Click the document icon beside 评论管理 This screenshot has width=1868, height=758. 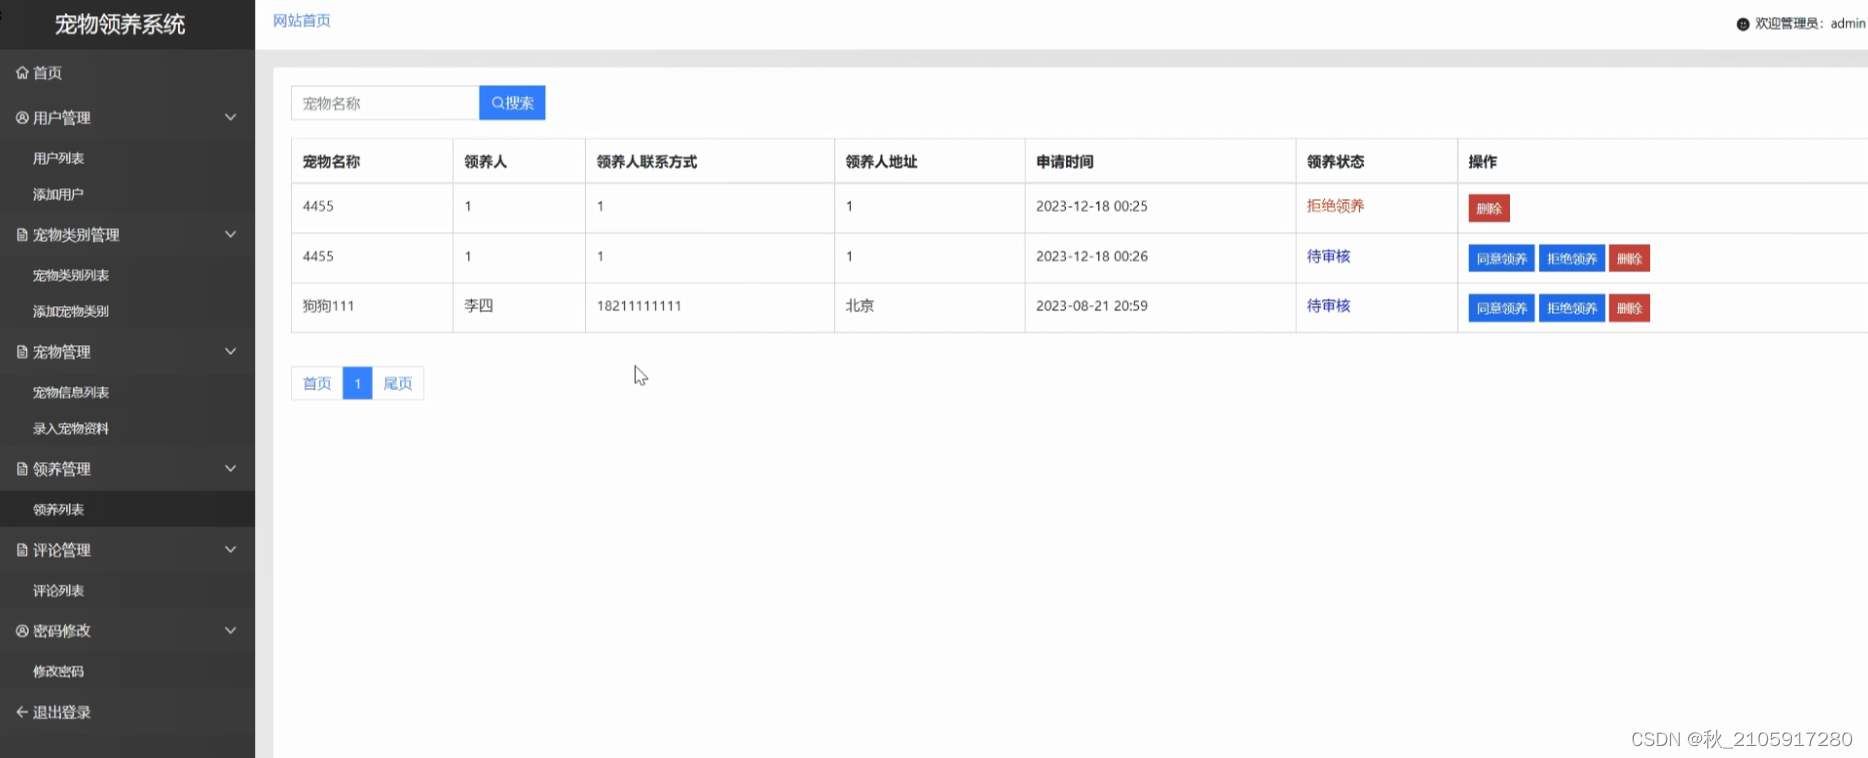[22, 549]
